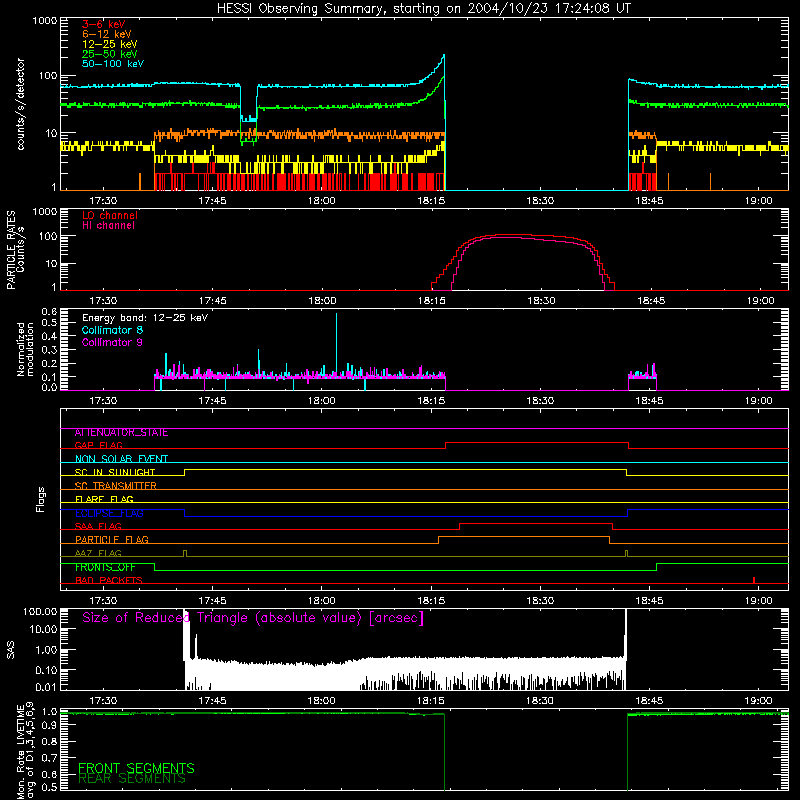
Task: Click the Flags axis label
Action: tap(41, 499)
